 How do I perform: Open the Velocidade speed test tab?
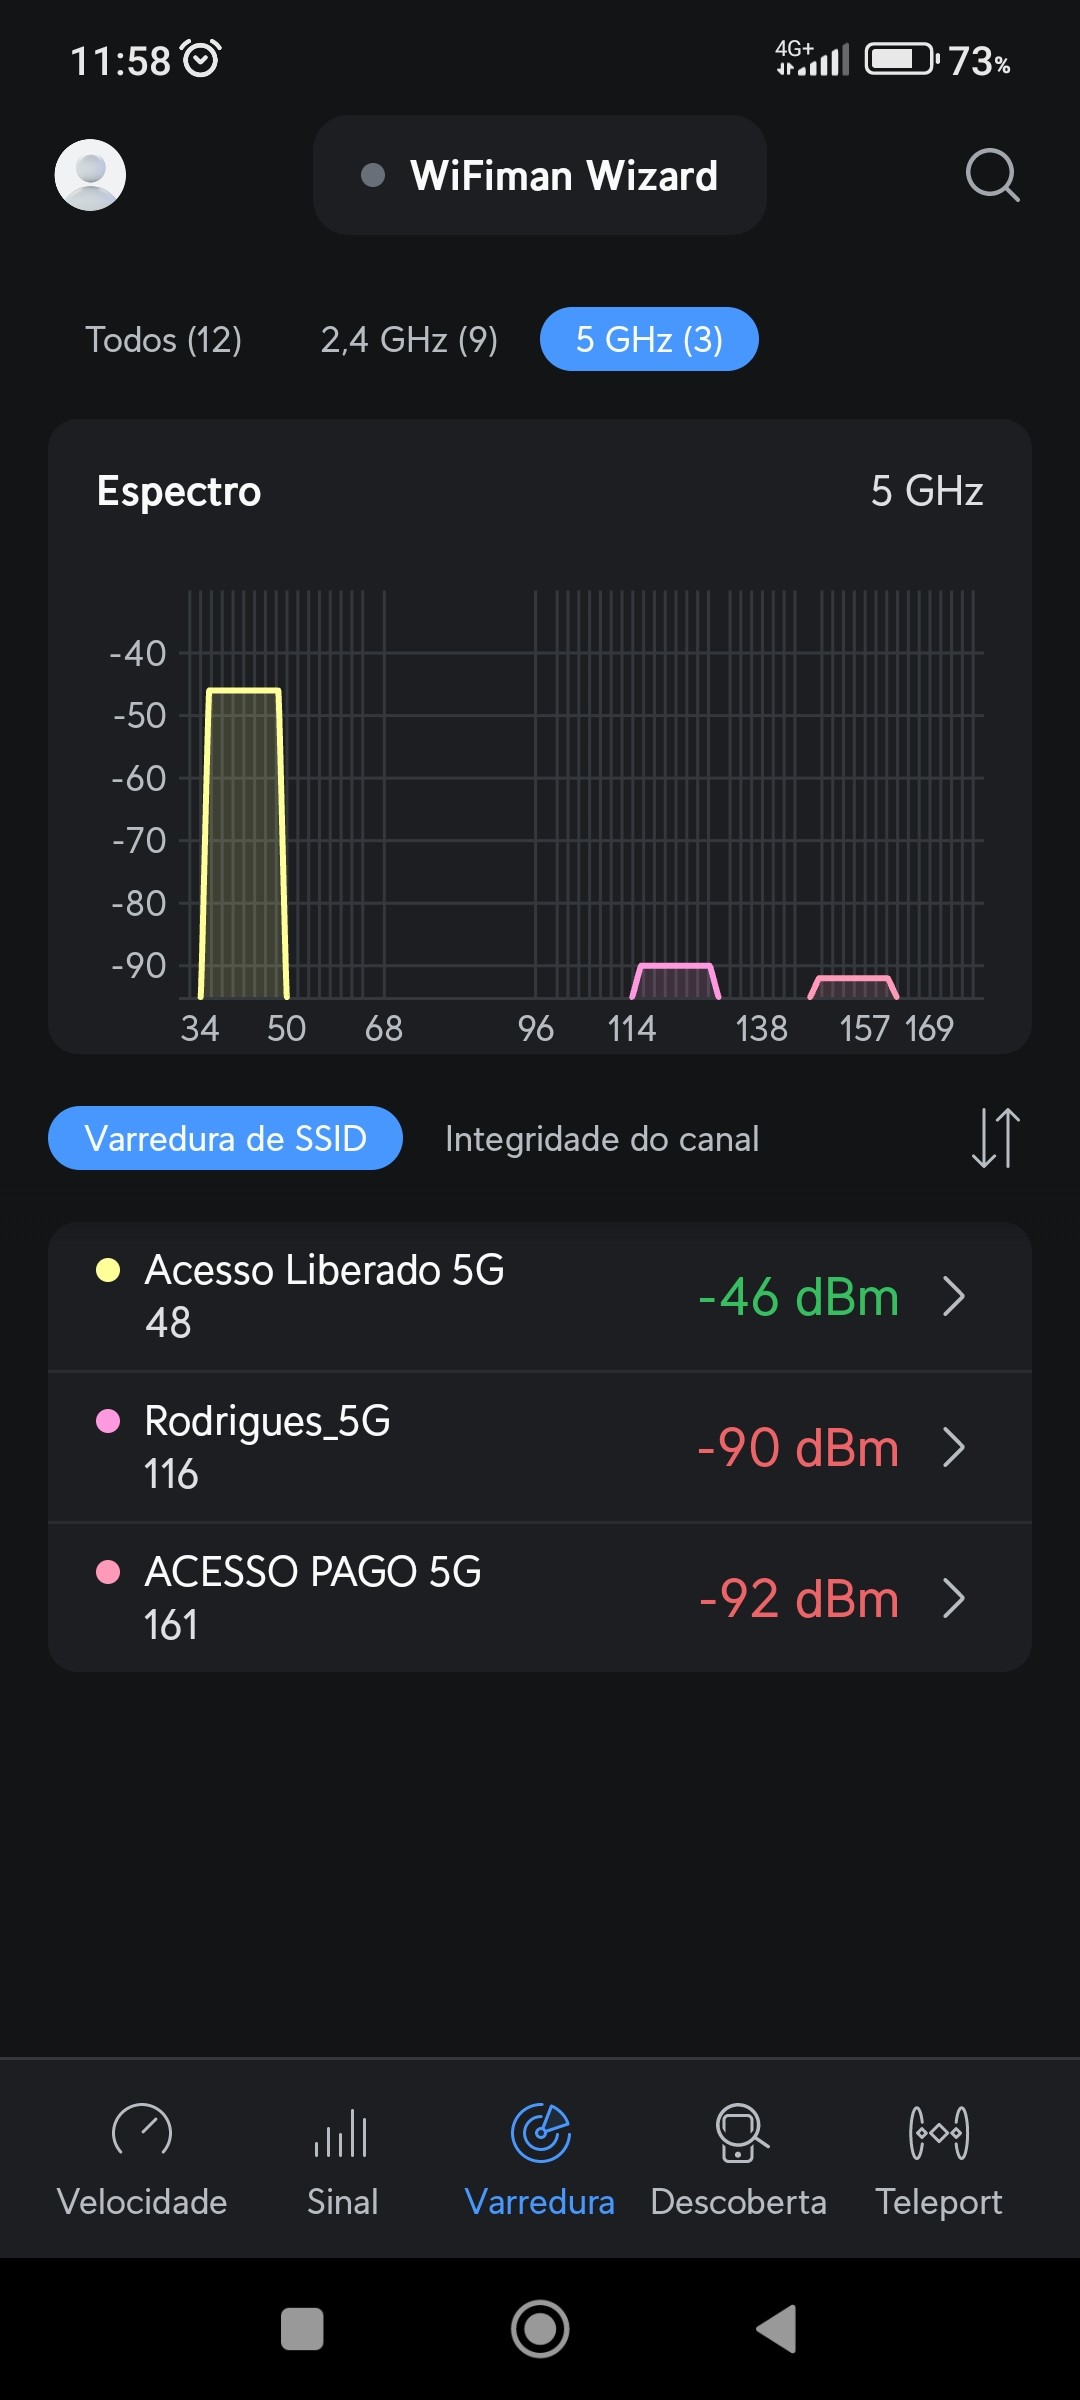coord(142,2160)
